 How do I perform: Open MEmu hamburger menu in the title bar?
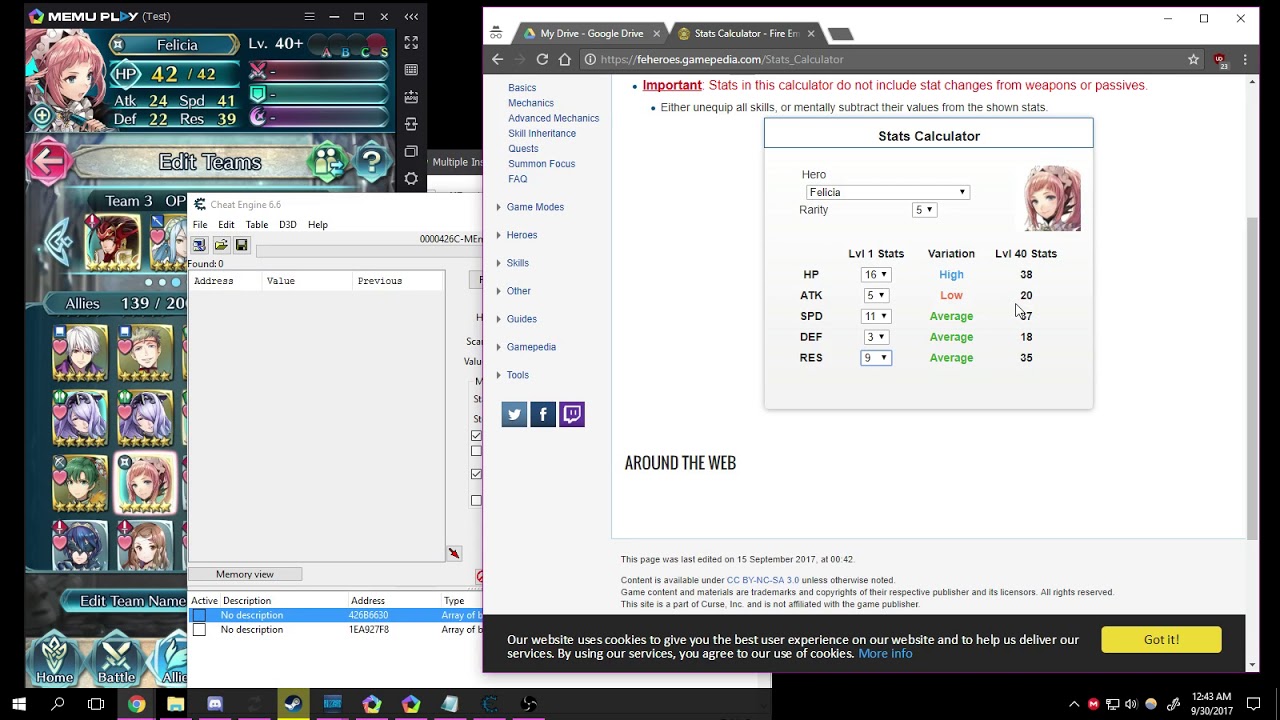pyautogui.click(x=309, y=16)
